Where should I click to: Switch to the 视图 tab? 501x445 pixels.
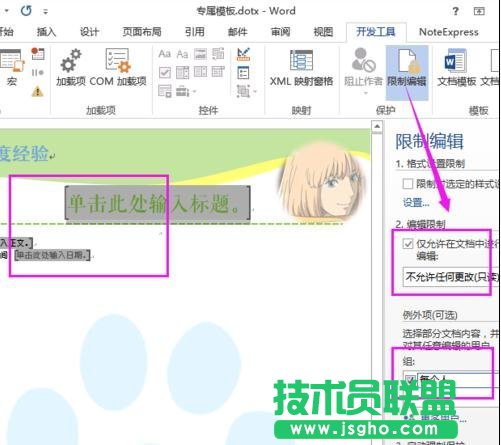tap(323, 32)
